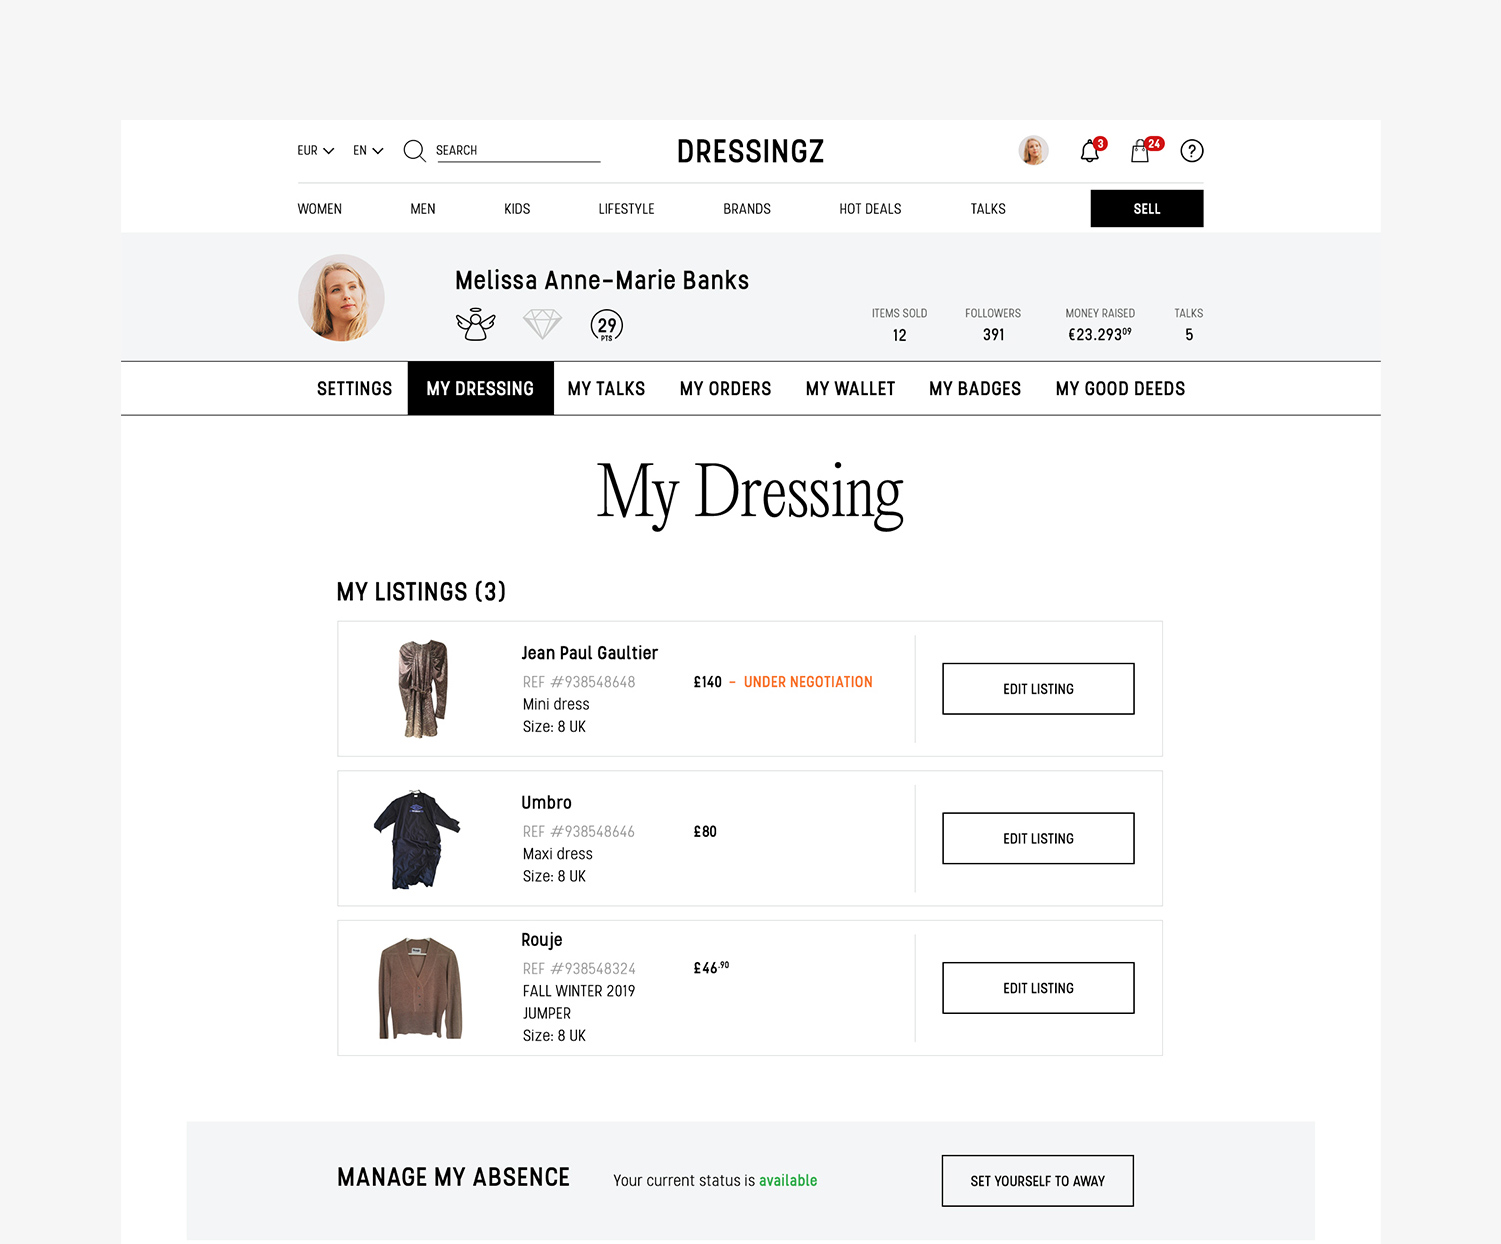
Task: Click the 29 PTS points icon
Action: (606, 324)
